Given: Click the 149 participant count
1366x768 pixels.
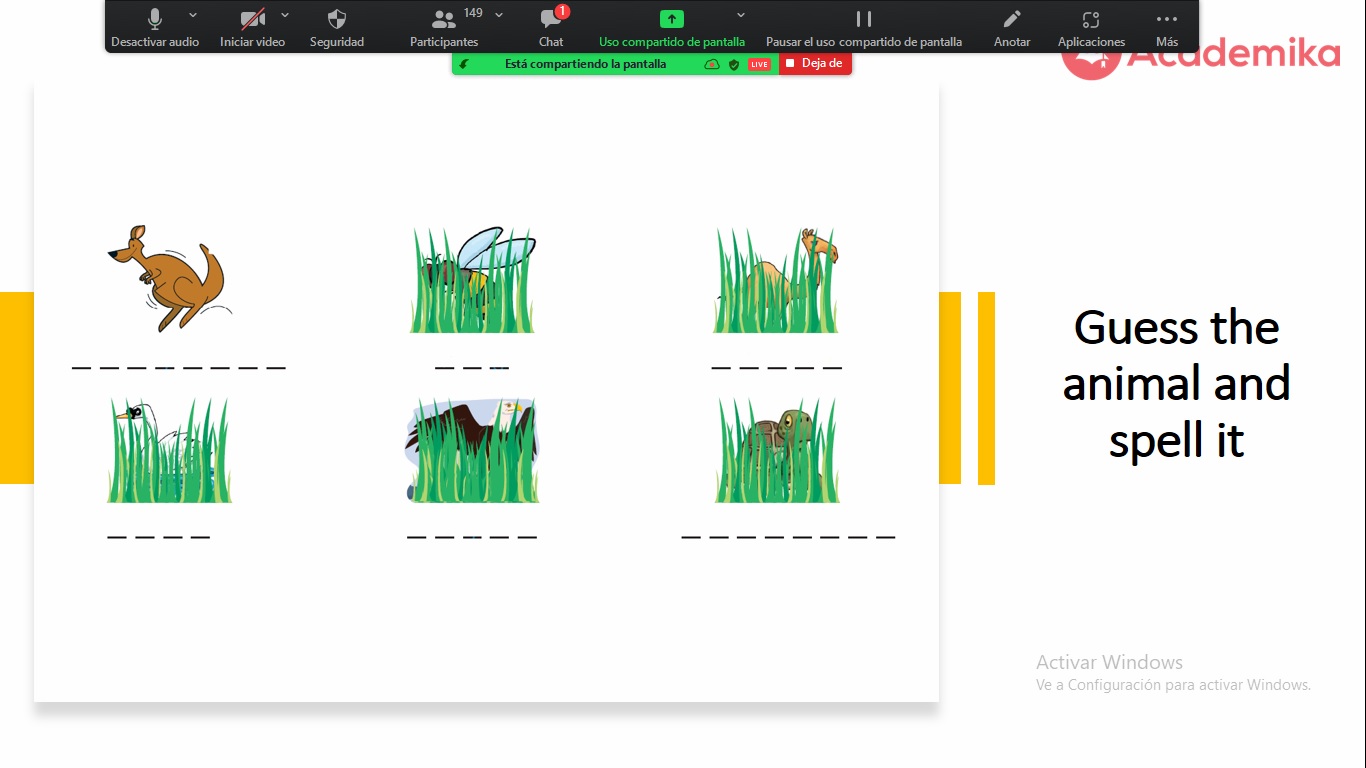Looking at the screenshot, I should 473,13.
